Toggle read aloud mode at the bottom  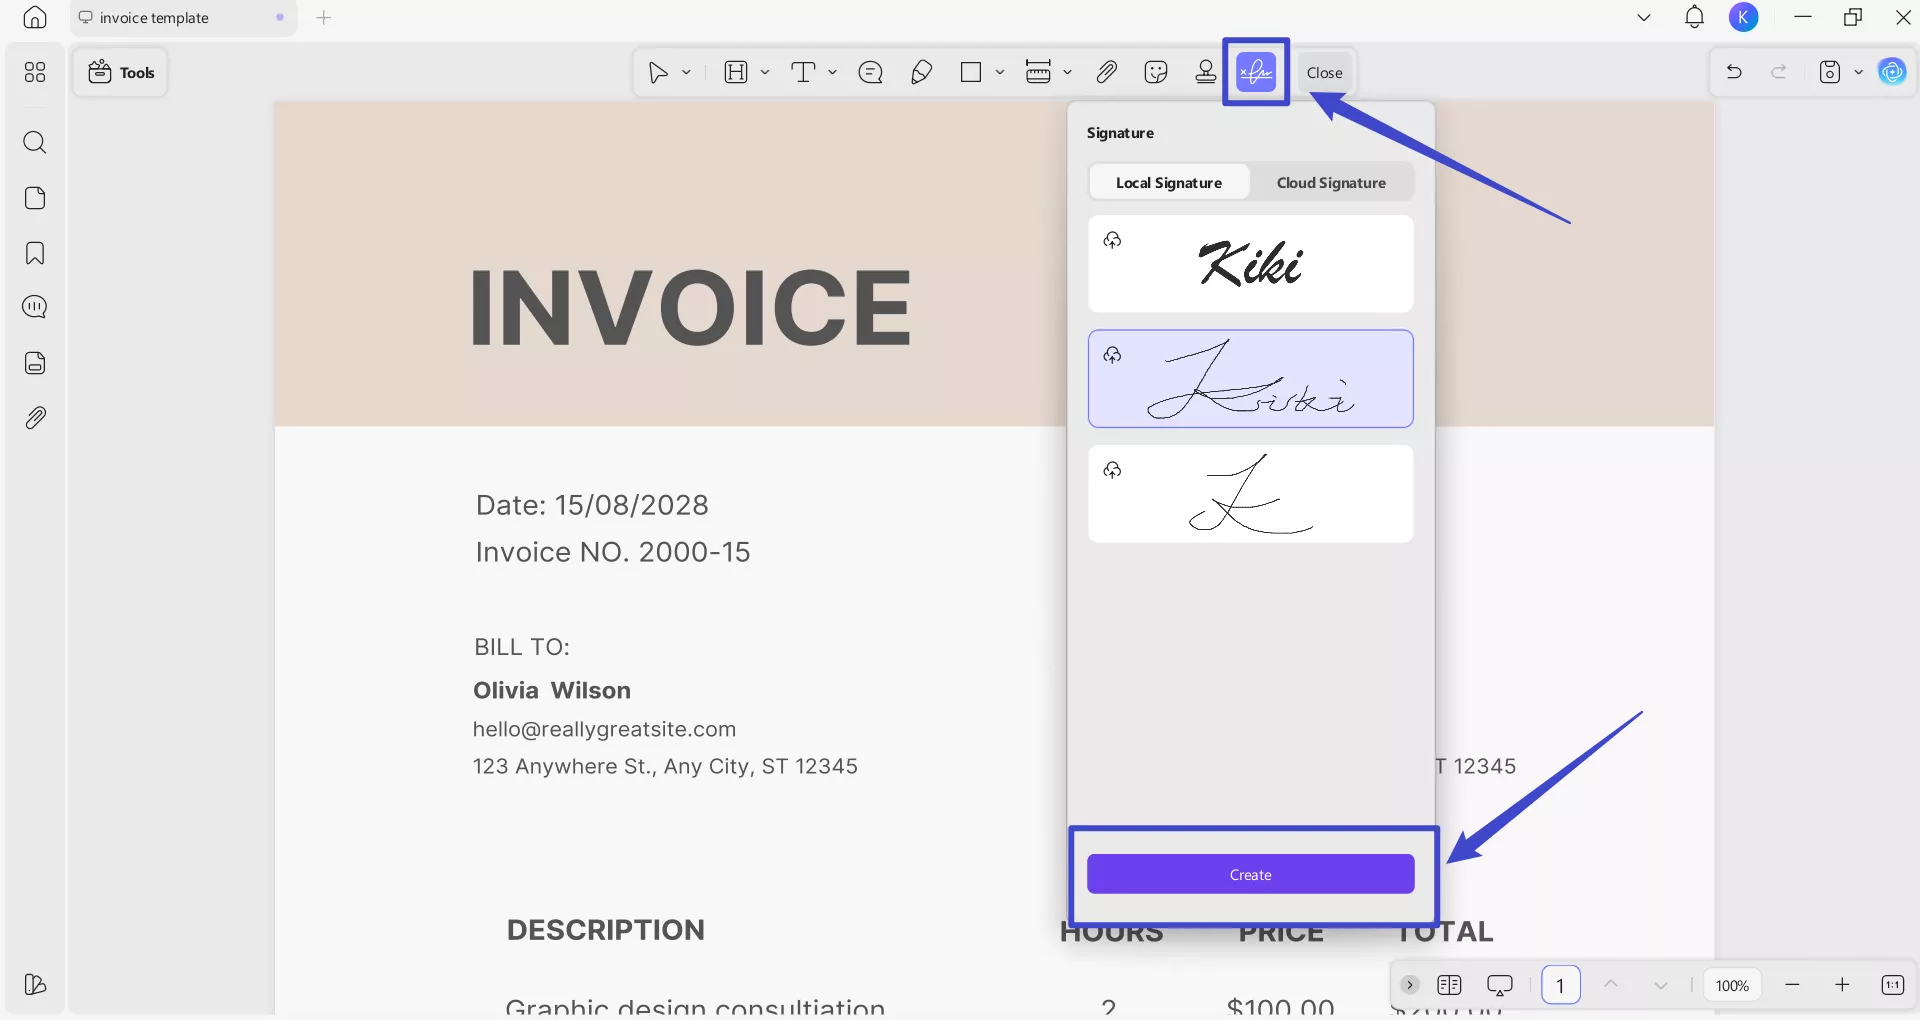(1501, 985)
